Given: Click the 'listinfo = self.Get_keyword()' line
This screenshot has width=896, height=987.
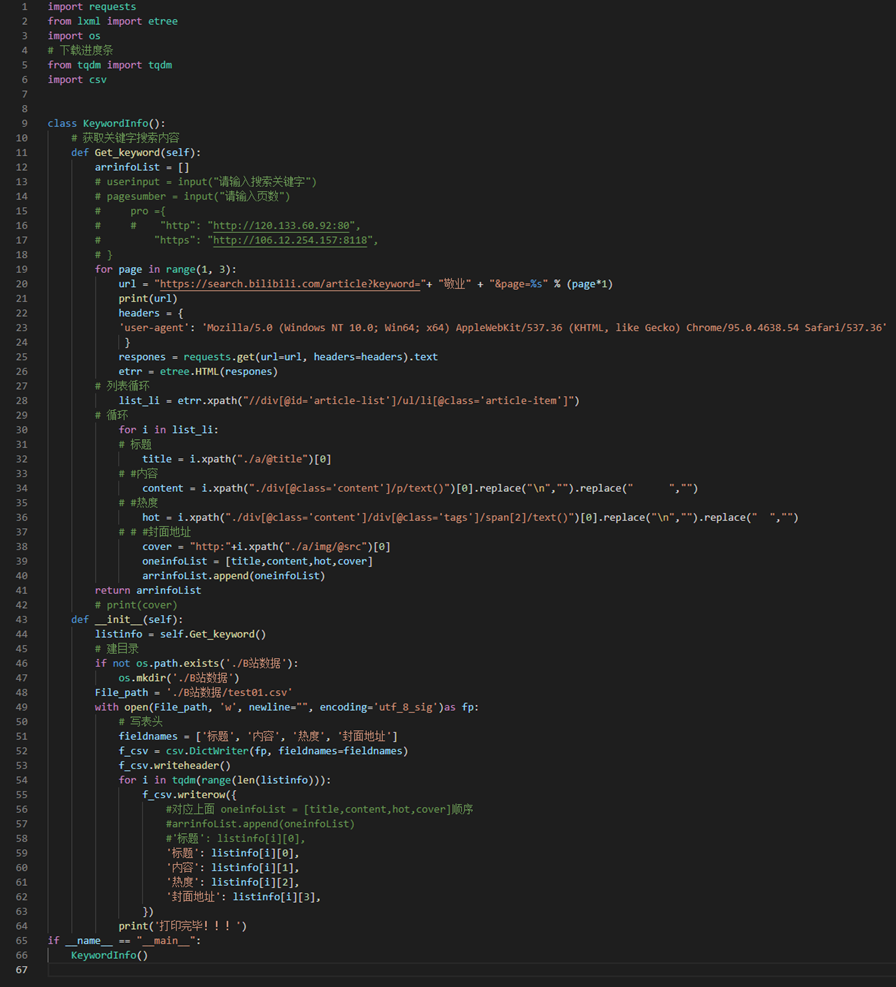Looking at the screenshot, I should tap(181, 634).
